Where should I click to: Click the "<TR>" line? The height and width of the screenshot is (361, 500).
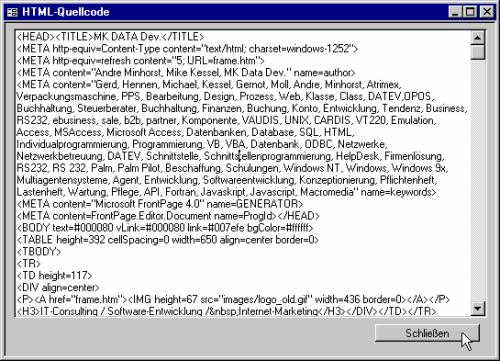[x=29, y=264]
